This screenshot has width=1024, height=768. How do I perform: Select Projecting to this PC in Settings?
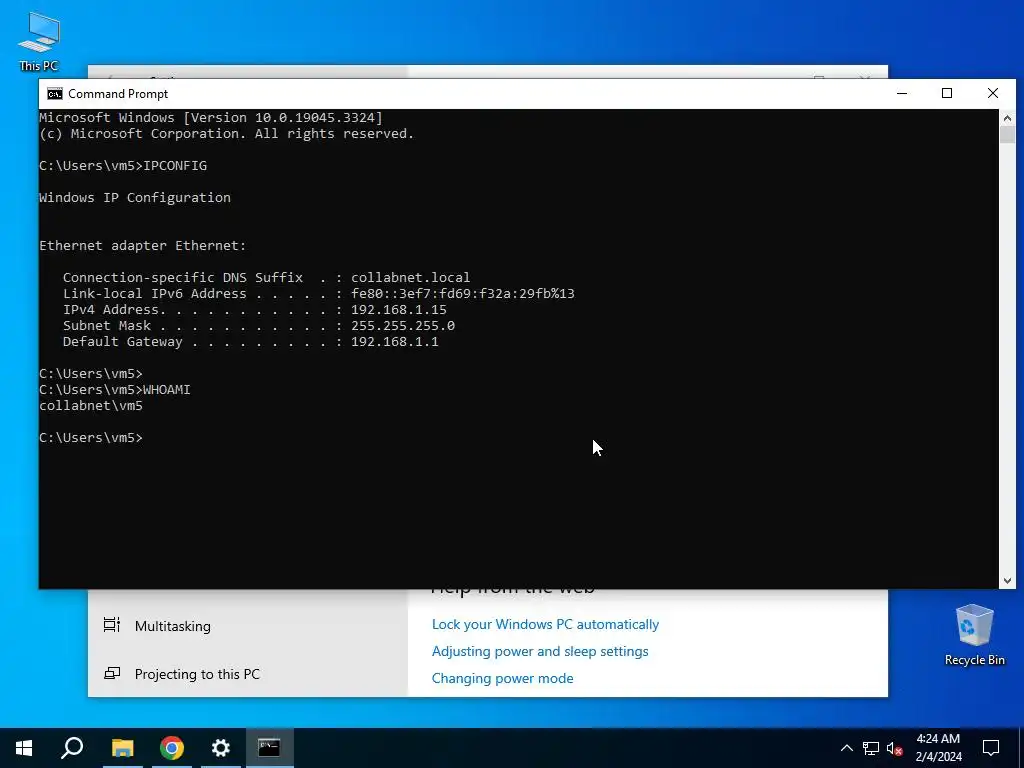197,674
